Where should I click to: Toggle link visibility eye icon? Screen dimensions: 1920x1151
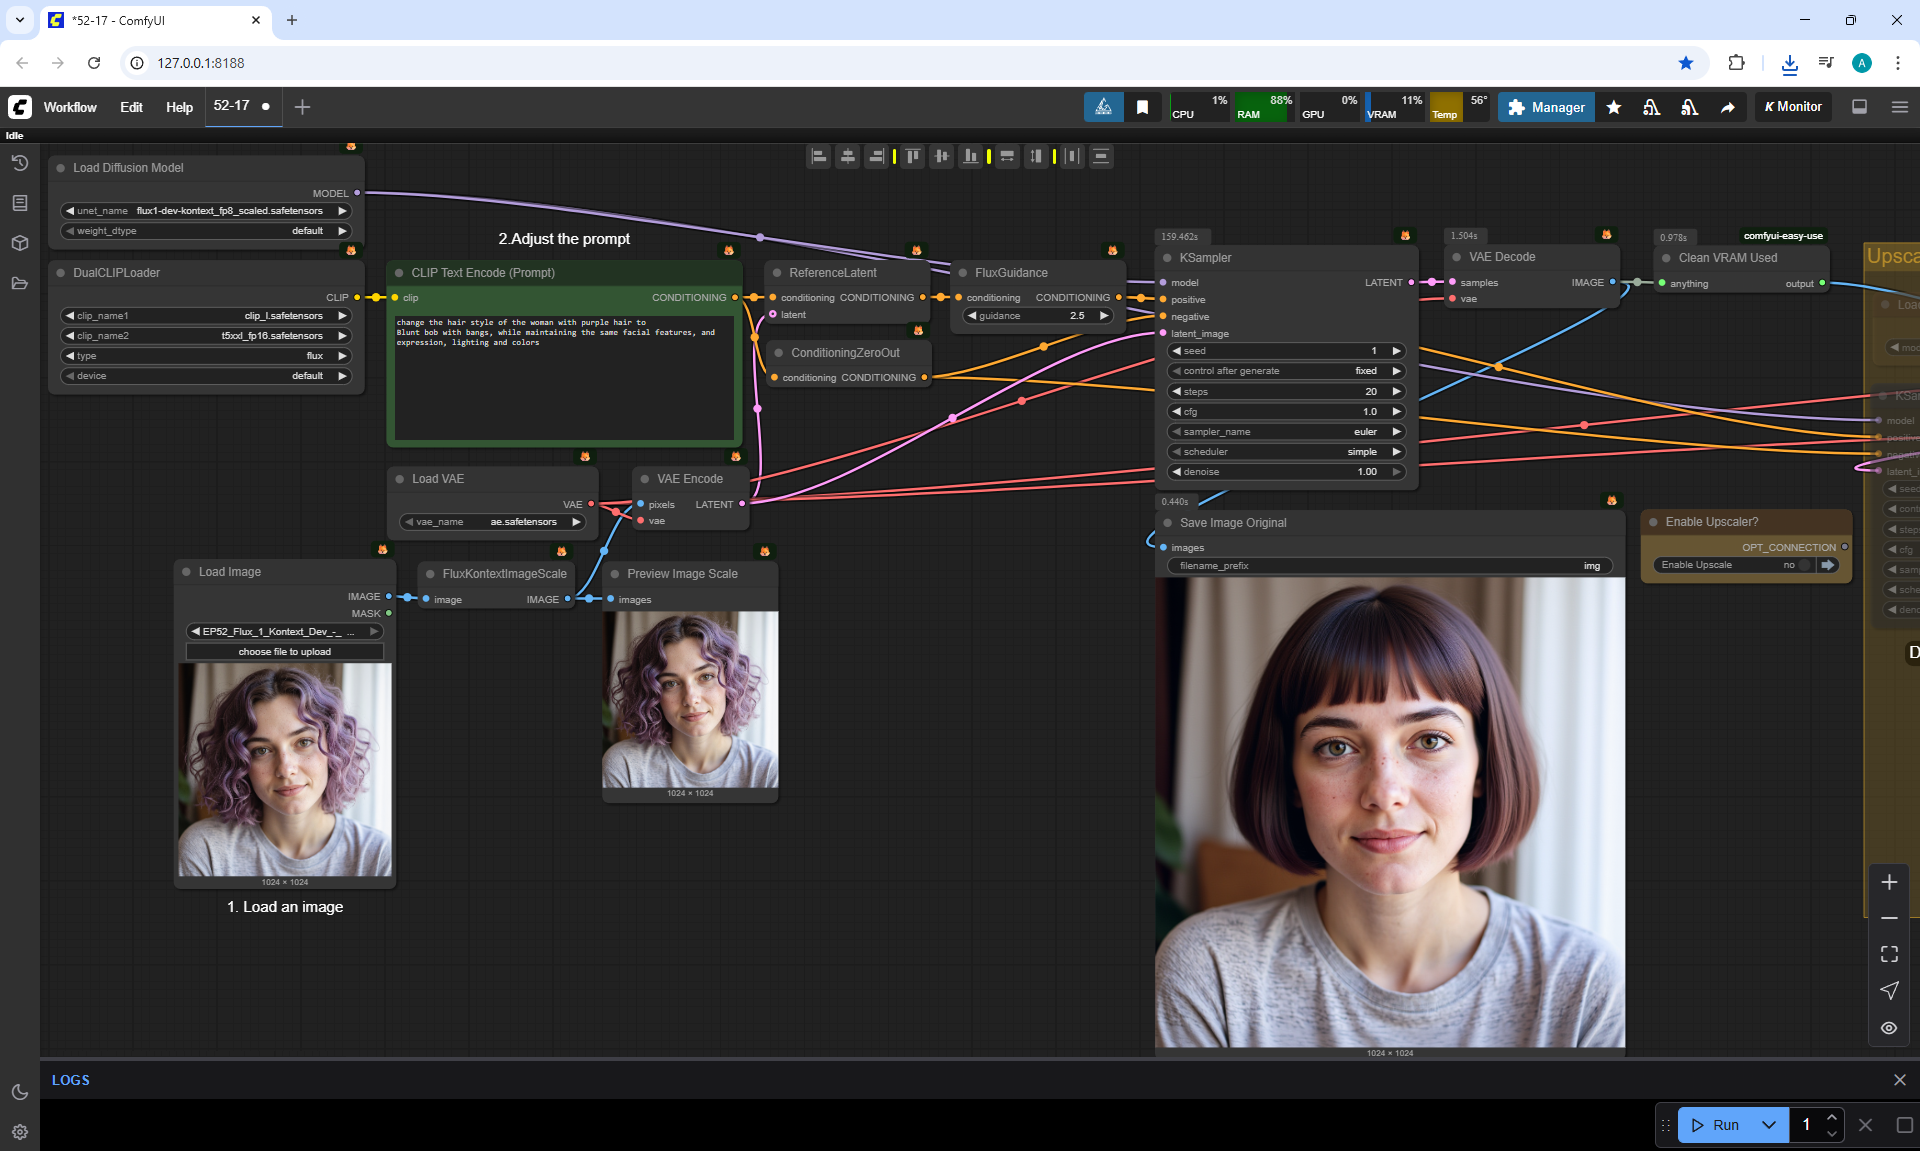(1889, 1028)
